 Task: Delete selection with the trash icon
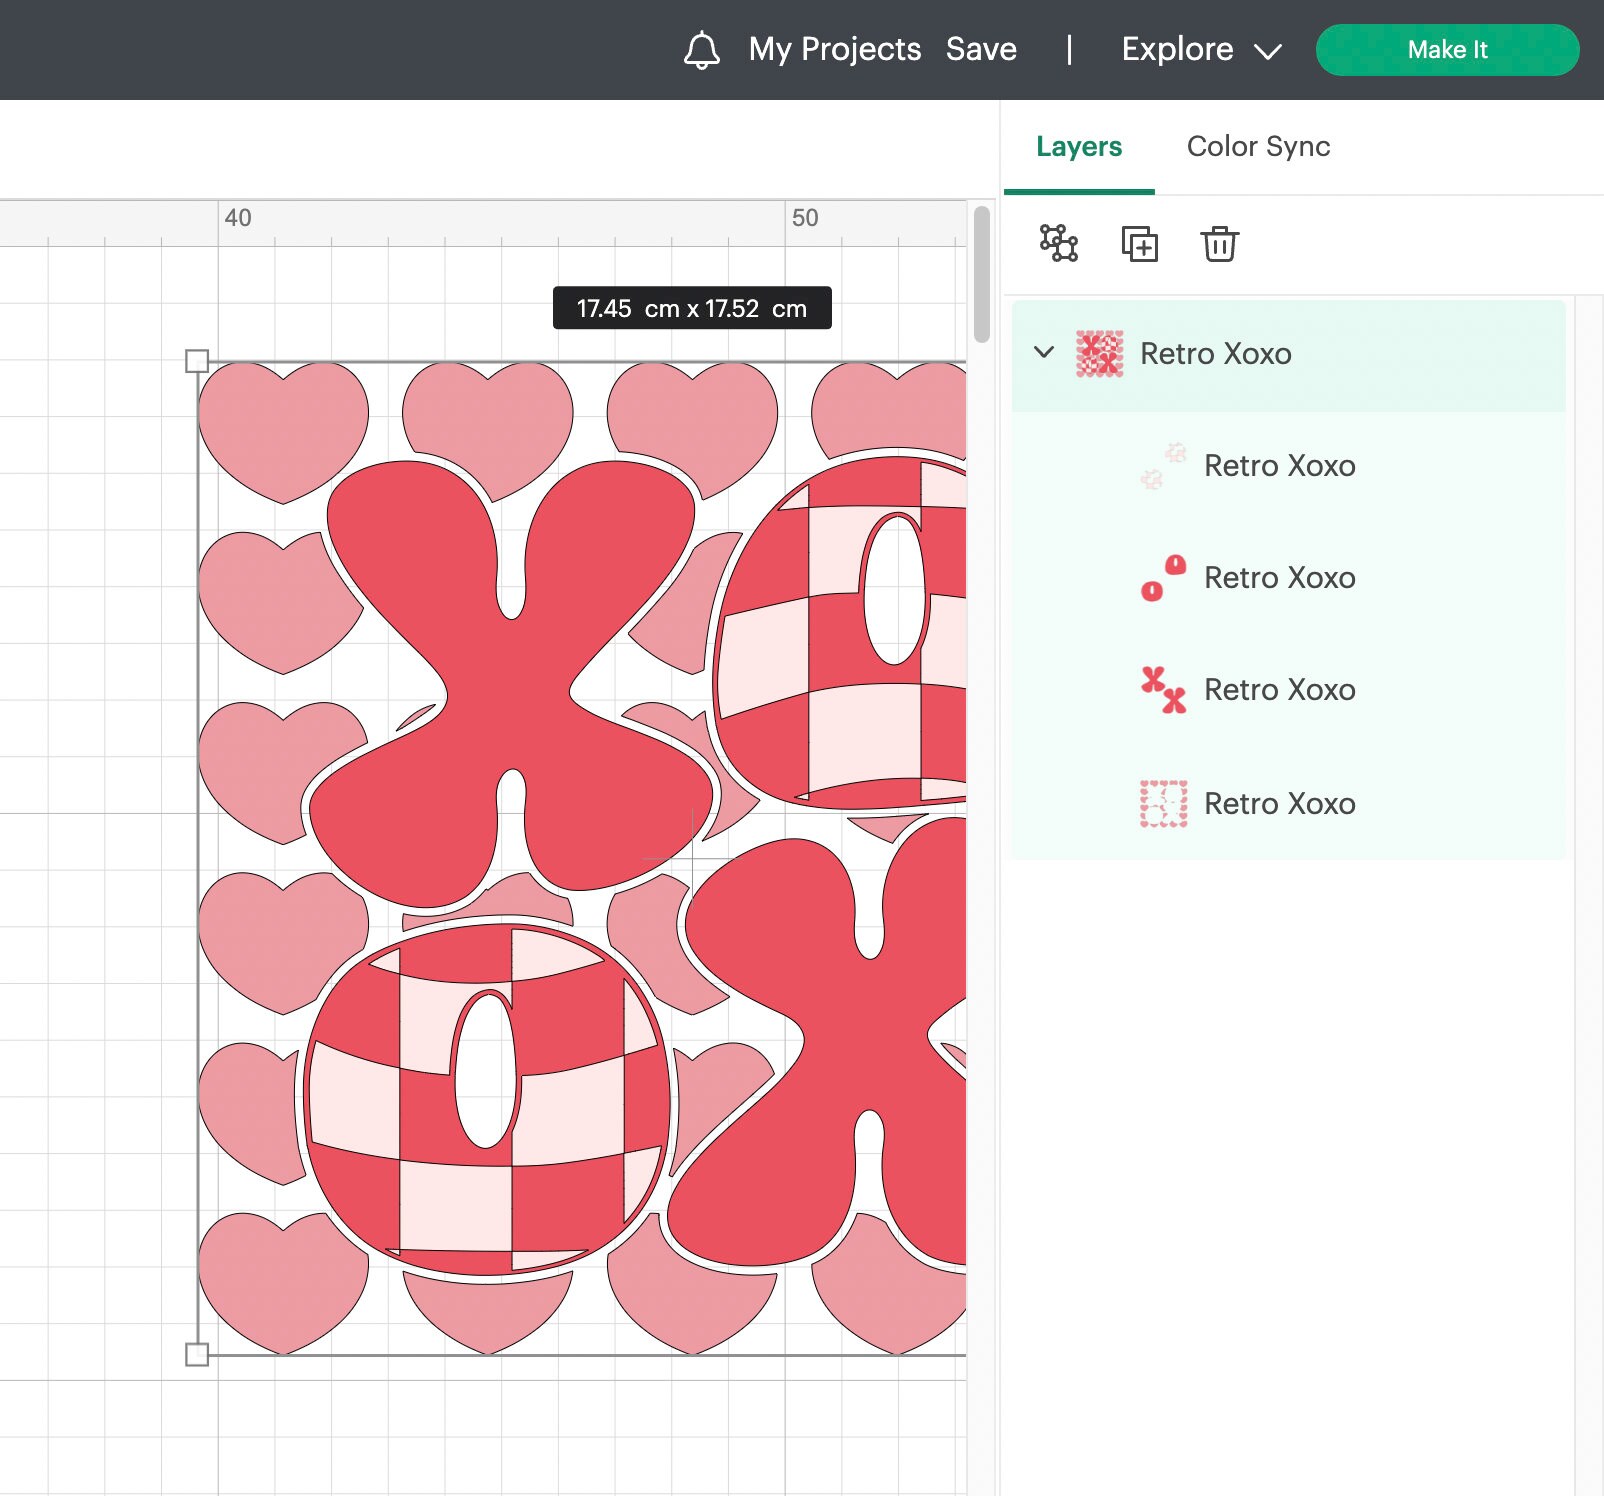[1219, 243]
